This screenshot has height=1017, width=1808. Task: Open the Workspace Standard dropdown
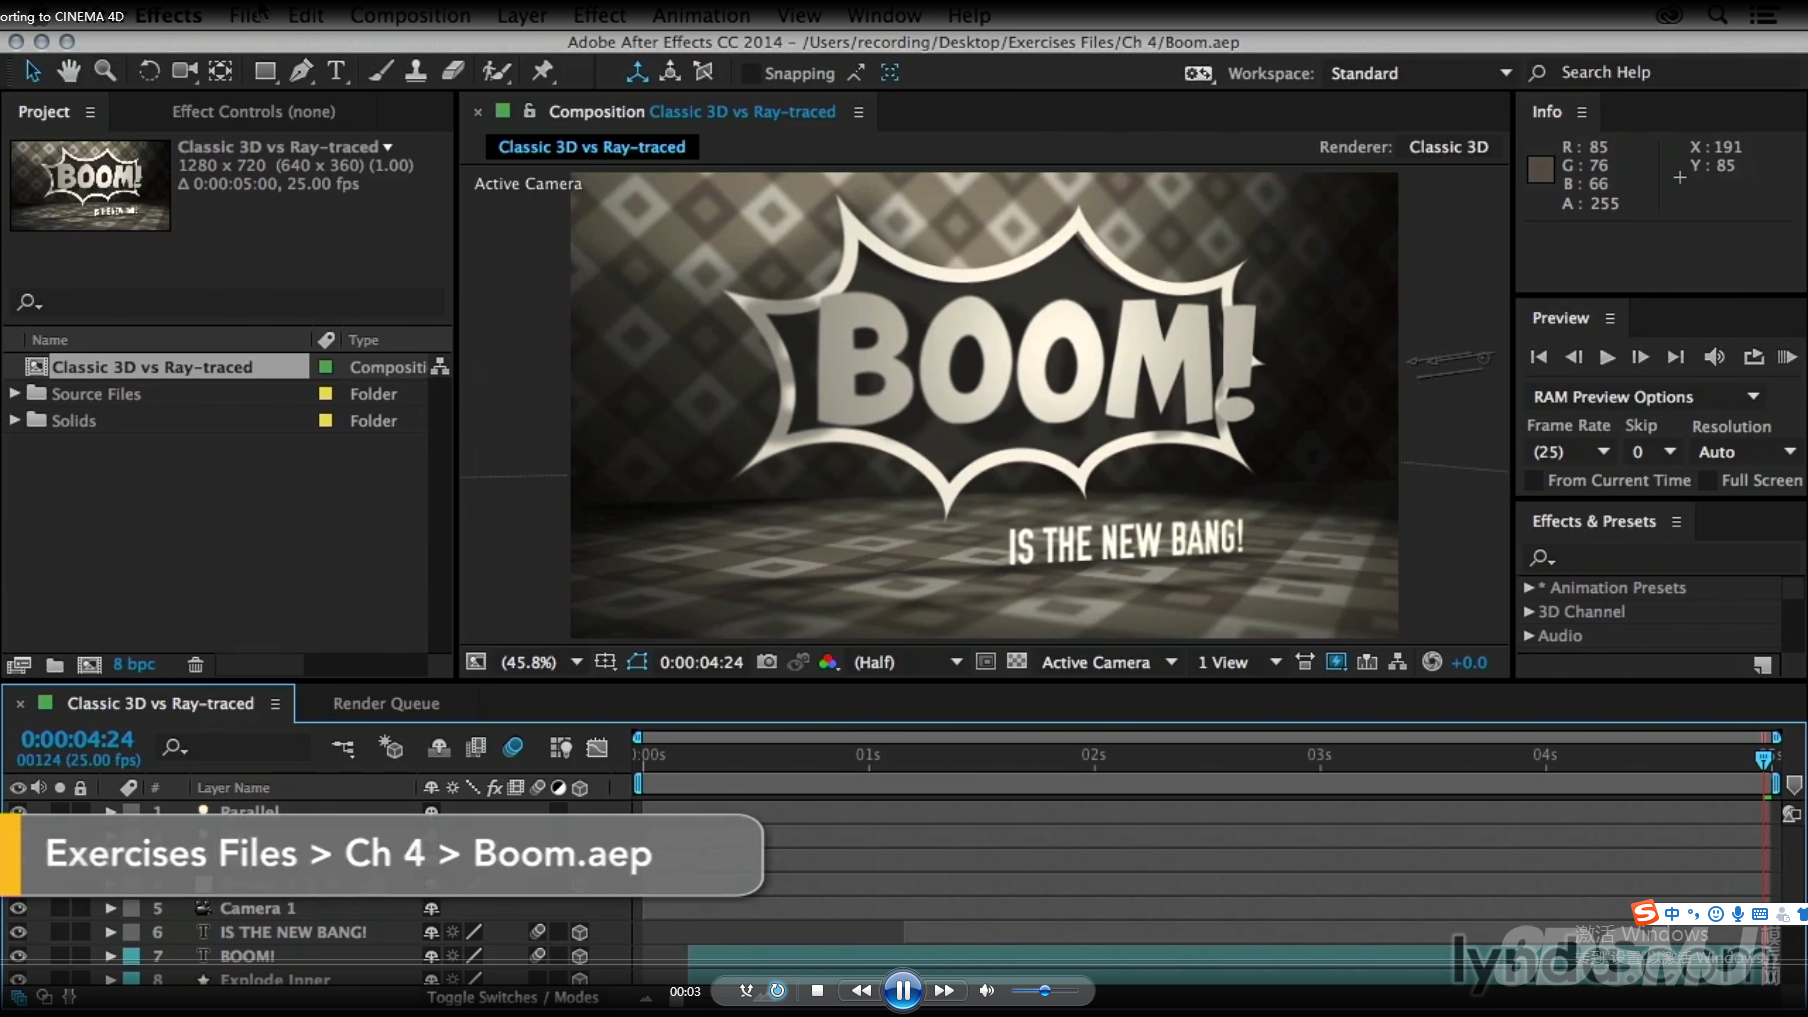(1420, 73)
